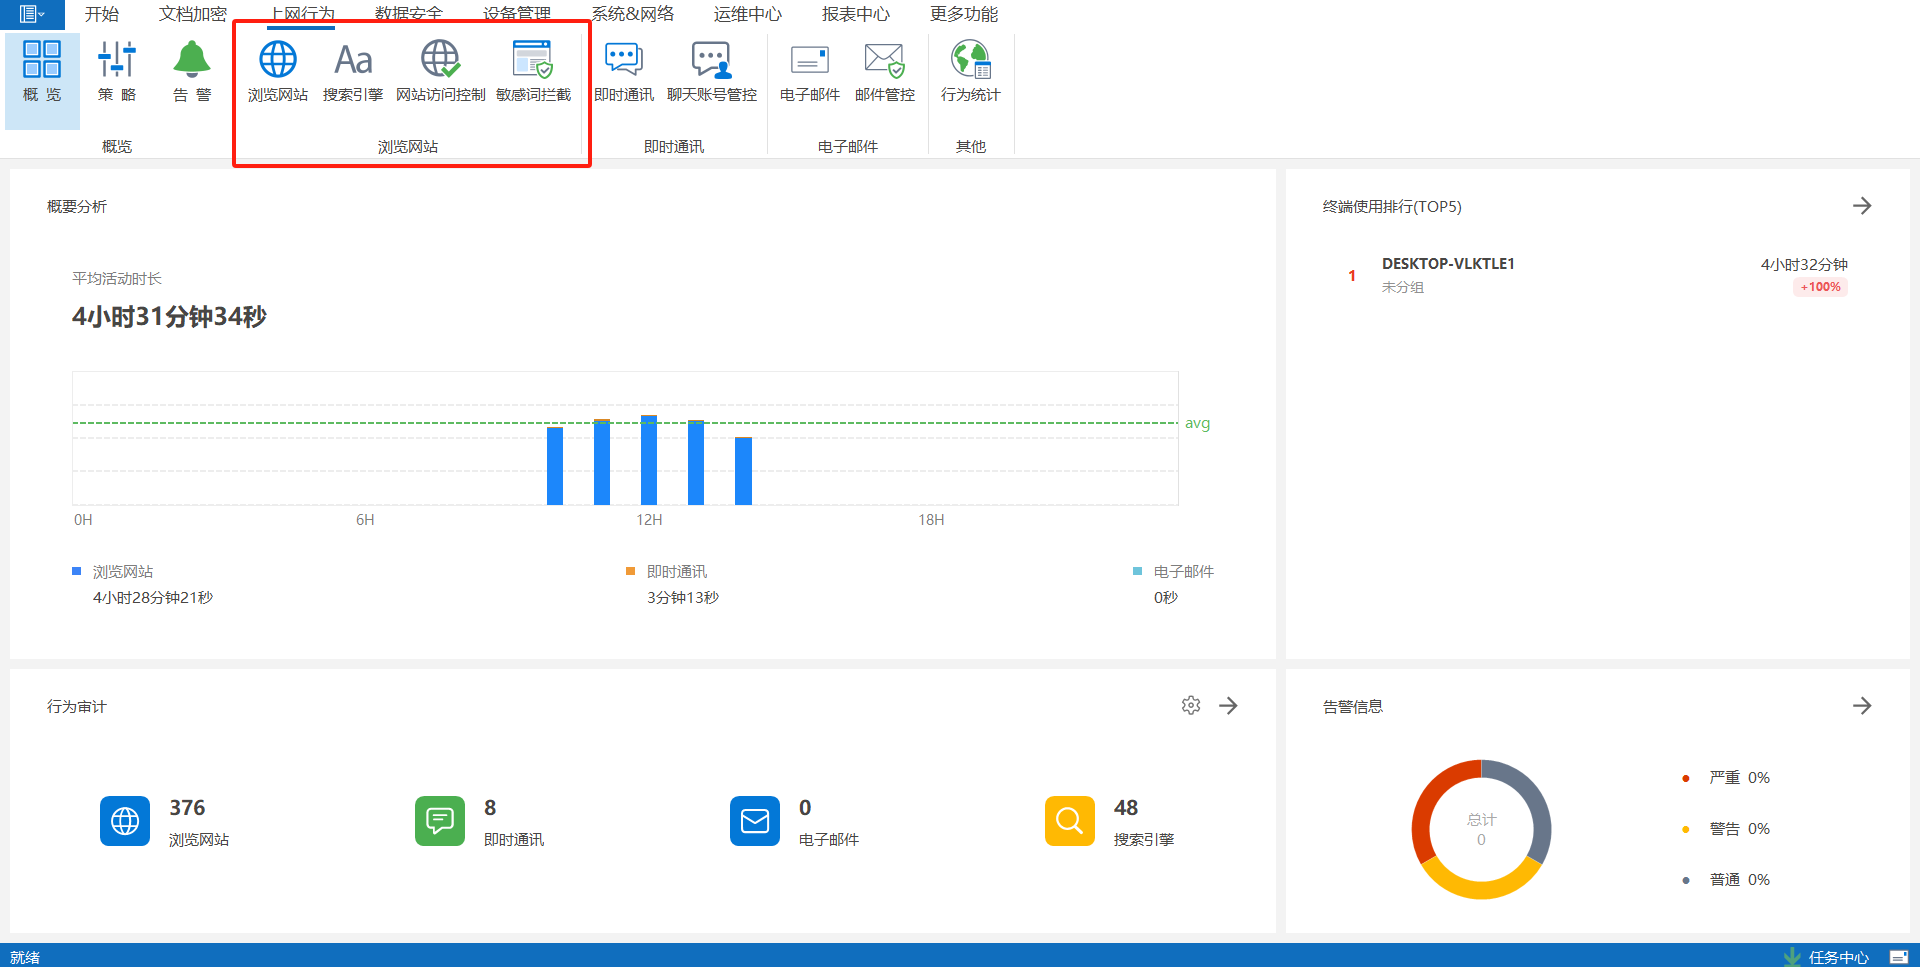Select DESKTOP-VLKTLE1 in ranking list
Screen dimensions: 1920x967
coord(1448,264)
